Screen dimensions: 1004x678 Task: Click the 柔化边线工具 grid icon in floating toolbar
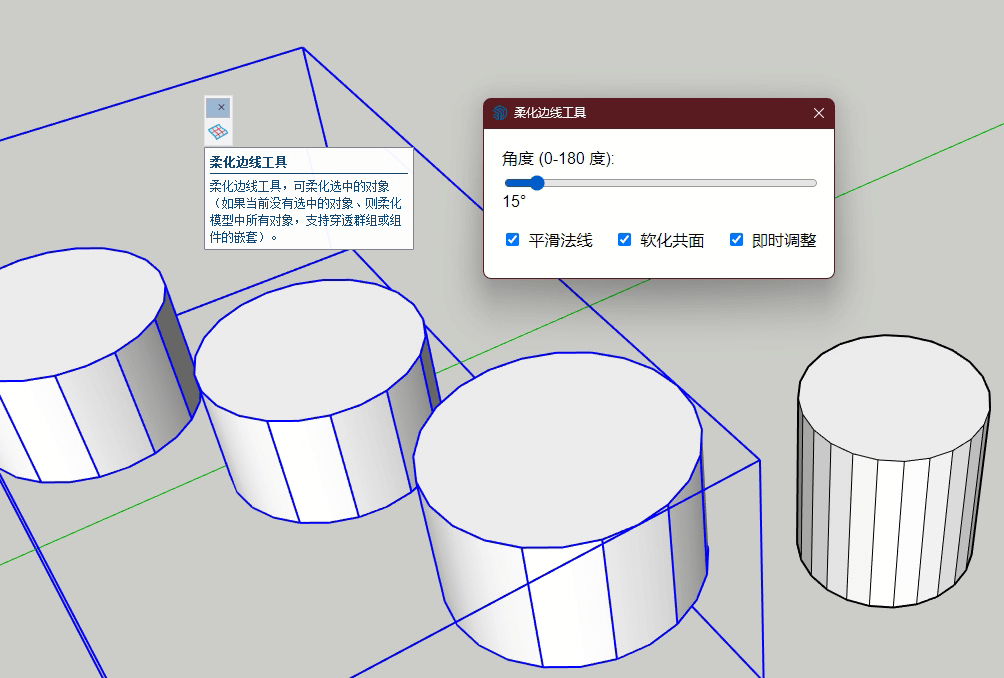[218, 131]
